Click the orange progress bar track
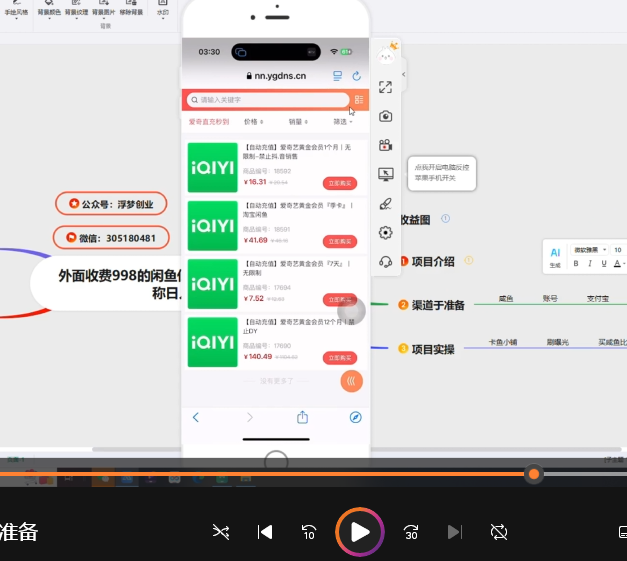Screen dimensions: 627x561 click(x=262, y=474)
